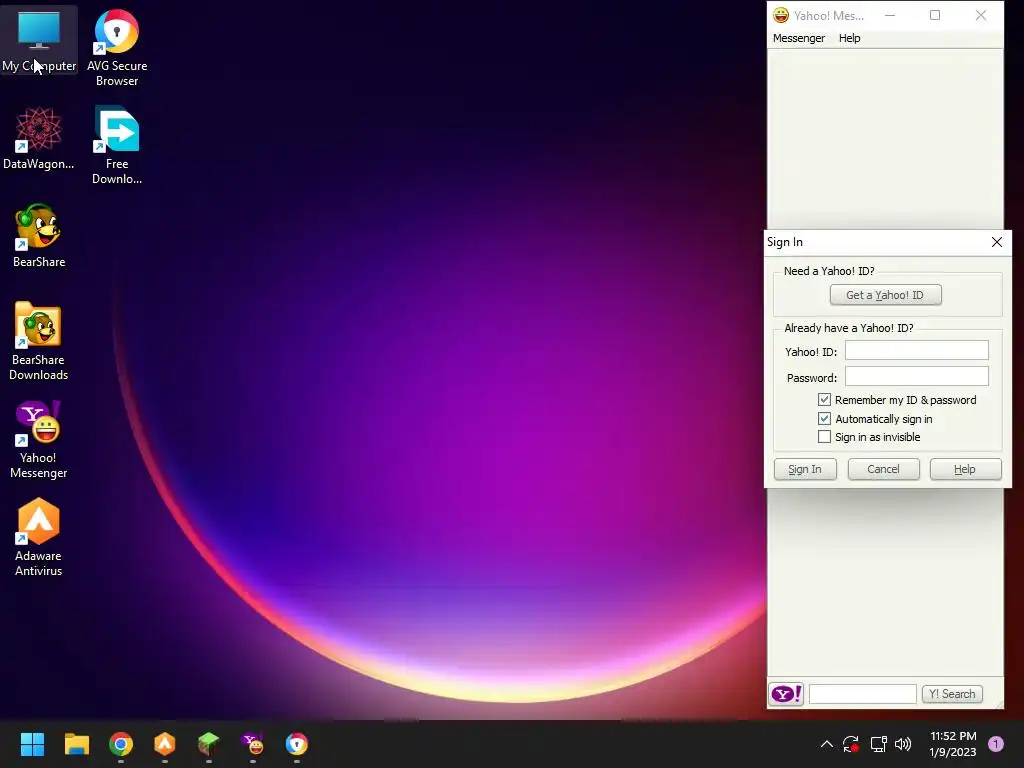Focus the Password input field
Viewport: 1024px width, 768px height.
coord(916,377)
